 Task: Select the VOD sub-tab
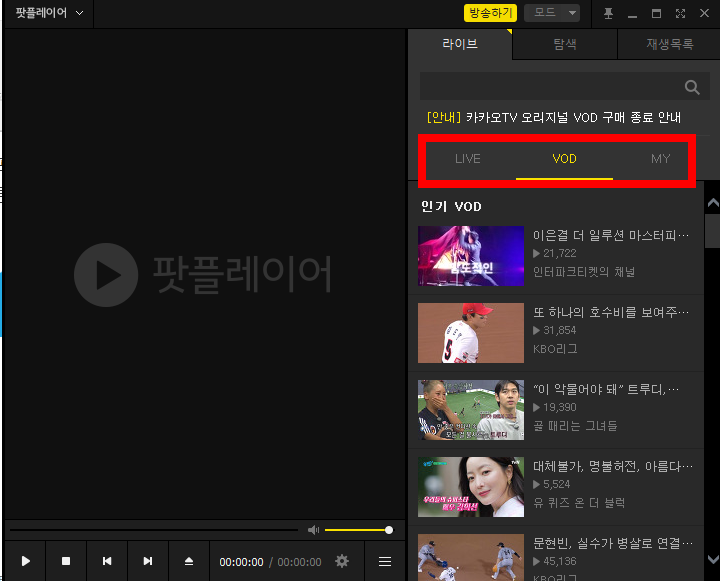click(564, 159)
